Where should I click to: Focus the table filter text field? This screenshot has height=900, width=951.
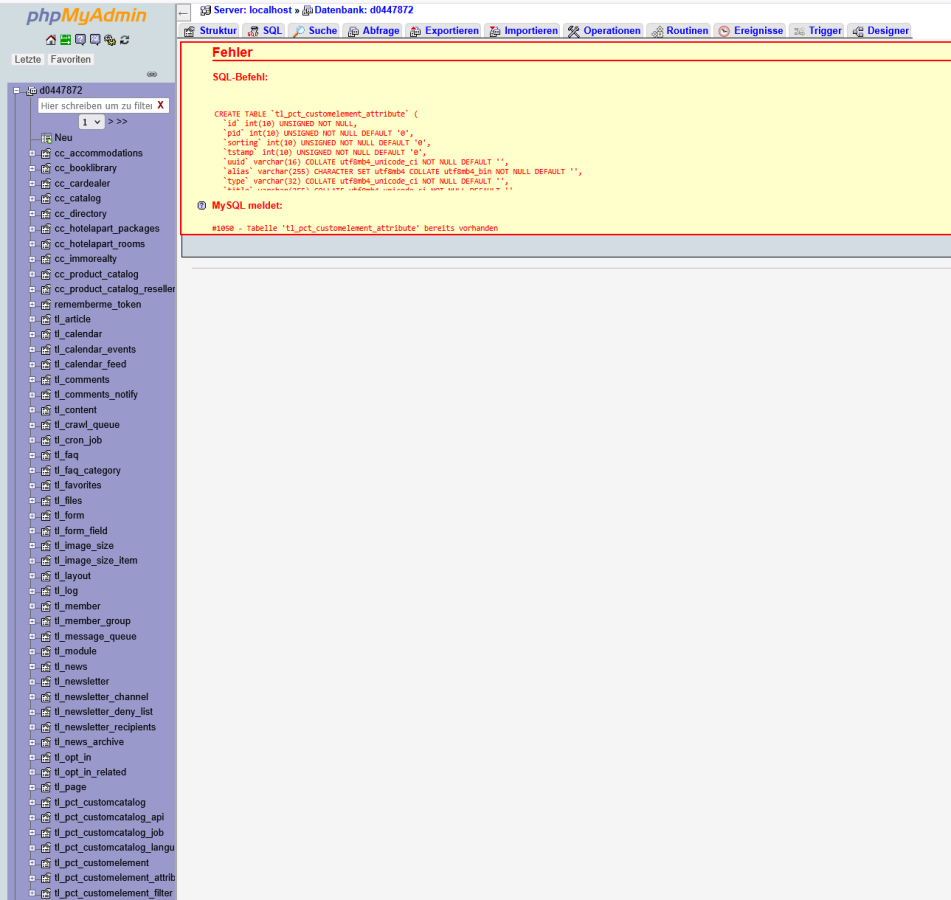click(95, 105)
